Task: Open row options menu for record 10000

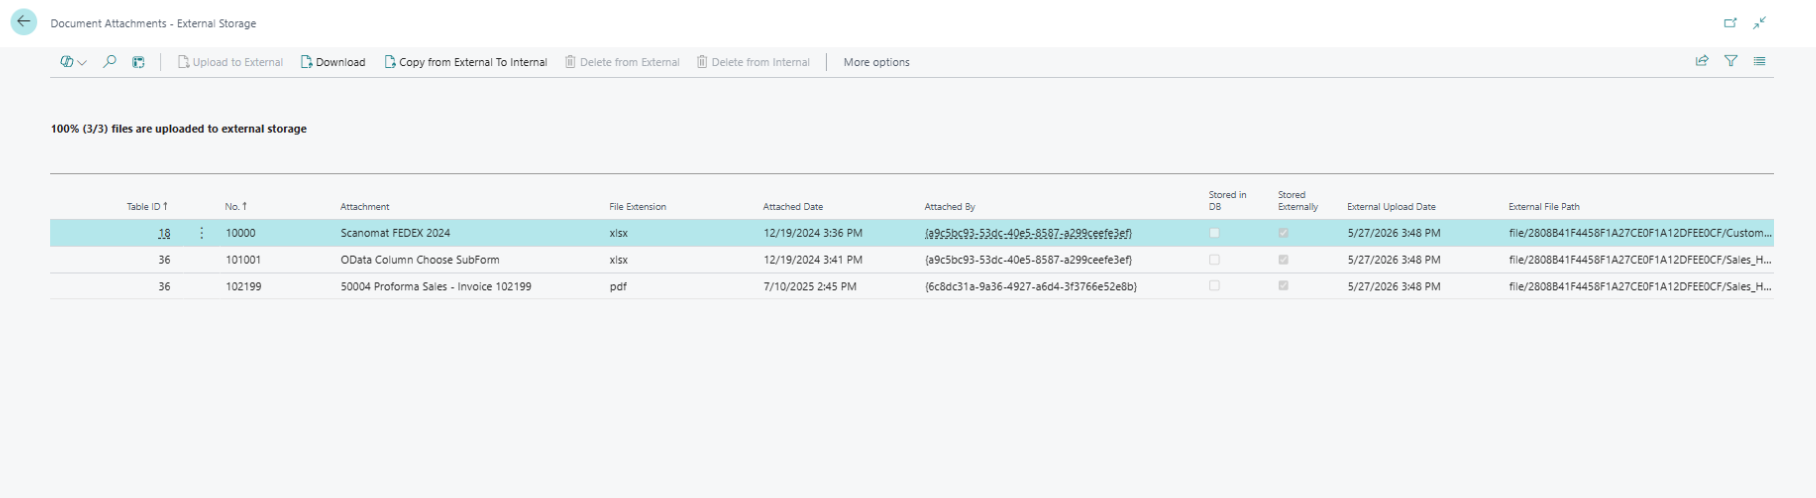Action: click(x=202, y=233)
